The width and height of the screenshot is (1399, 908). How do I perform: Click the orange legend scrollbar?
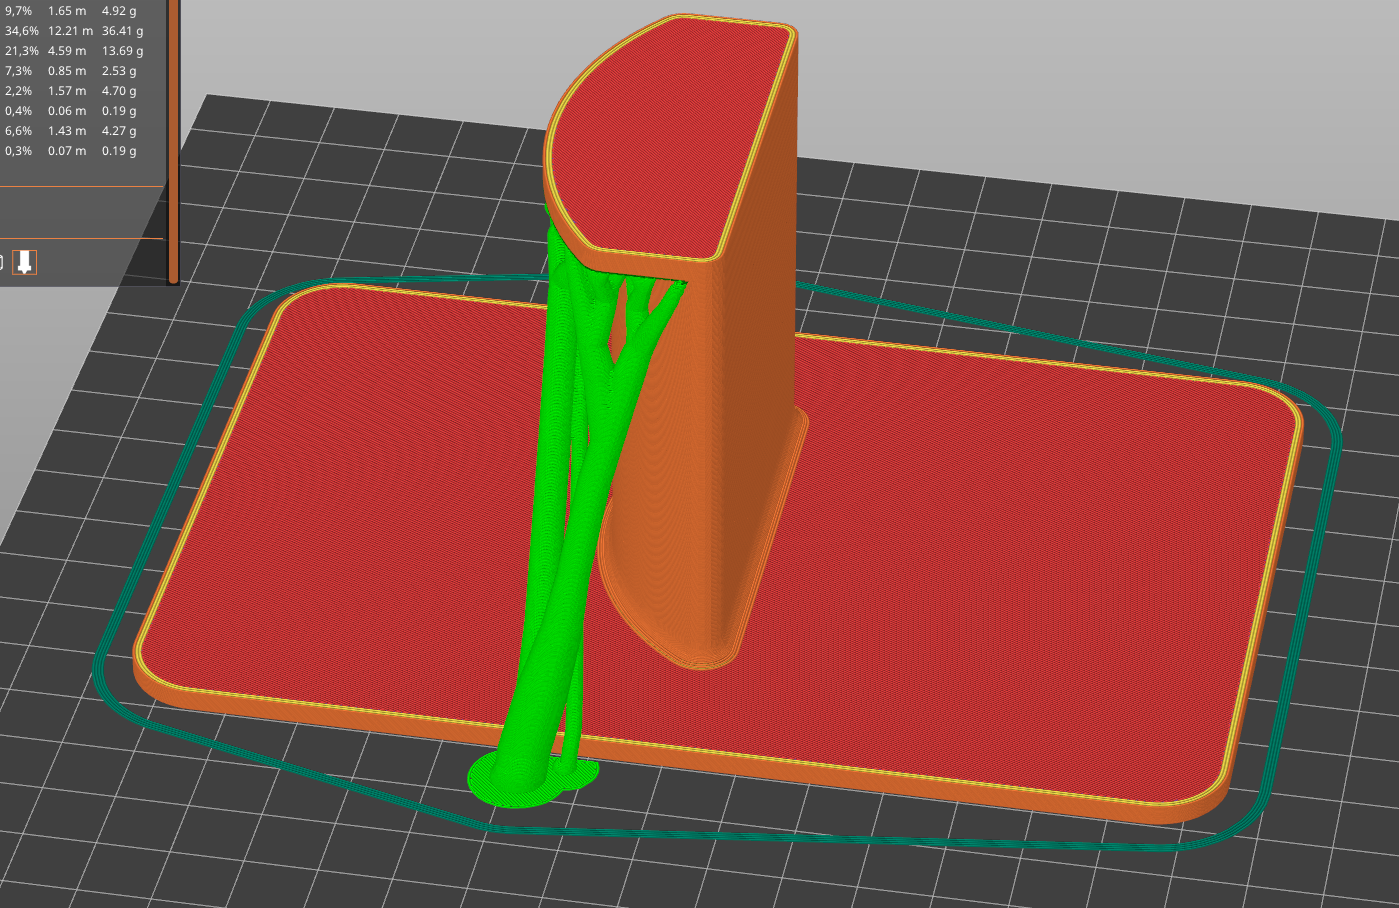tap(173, 141)
